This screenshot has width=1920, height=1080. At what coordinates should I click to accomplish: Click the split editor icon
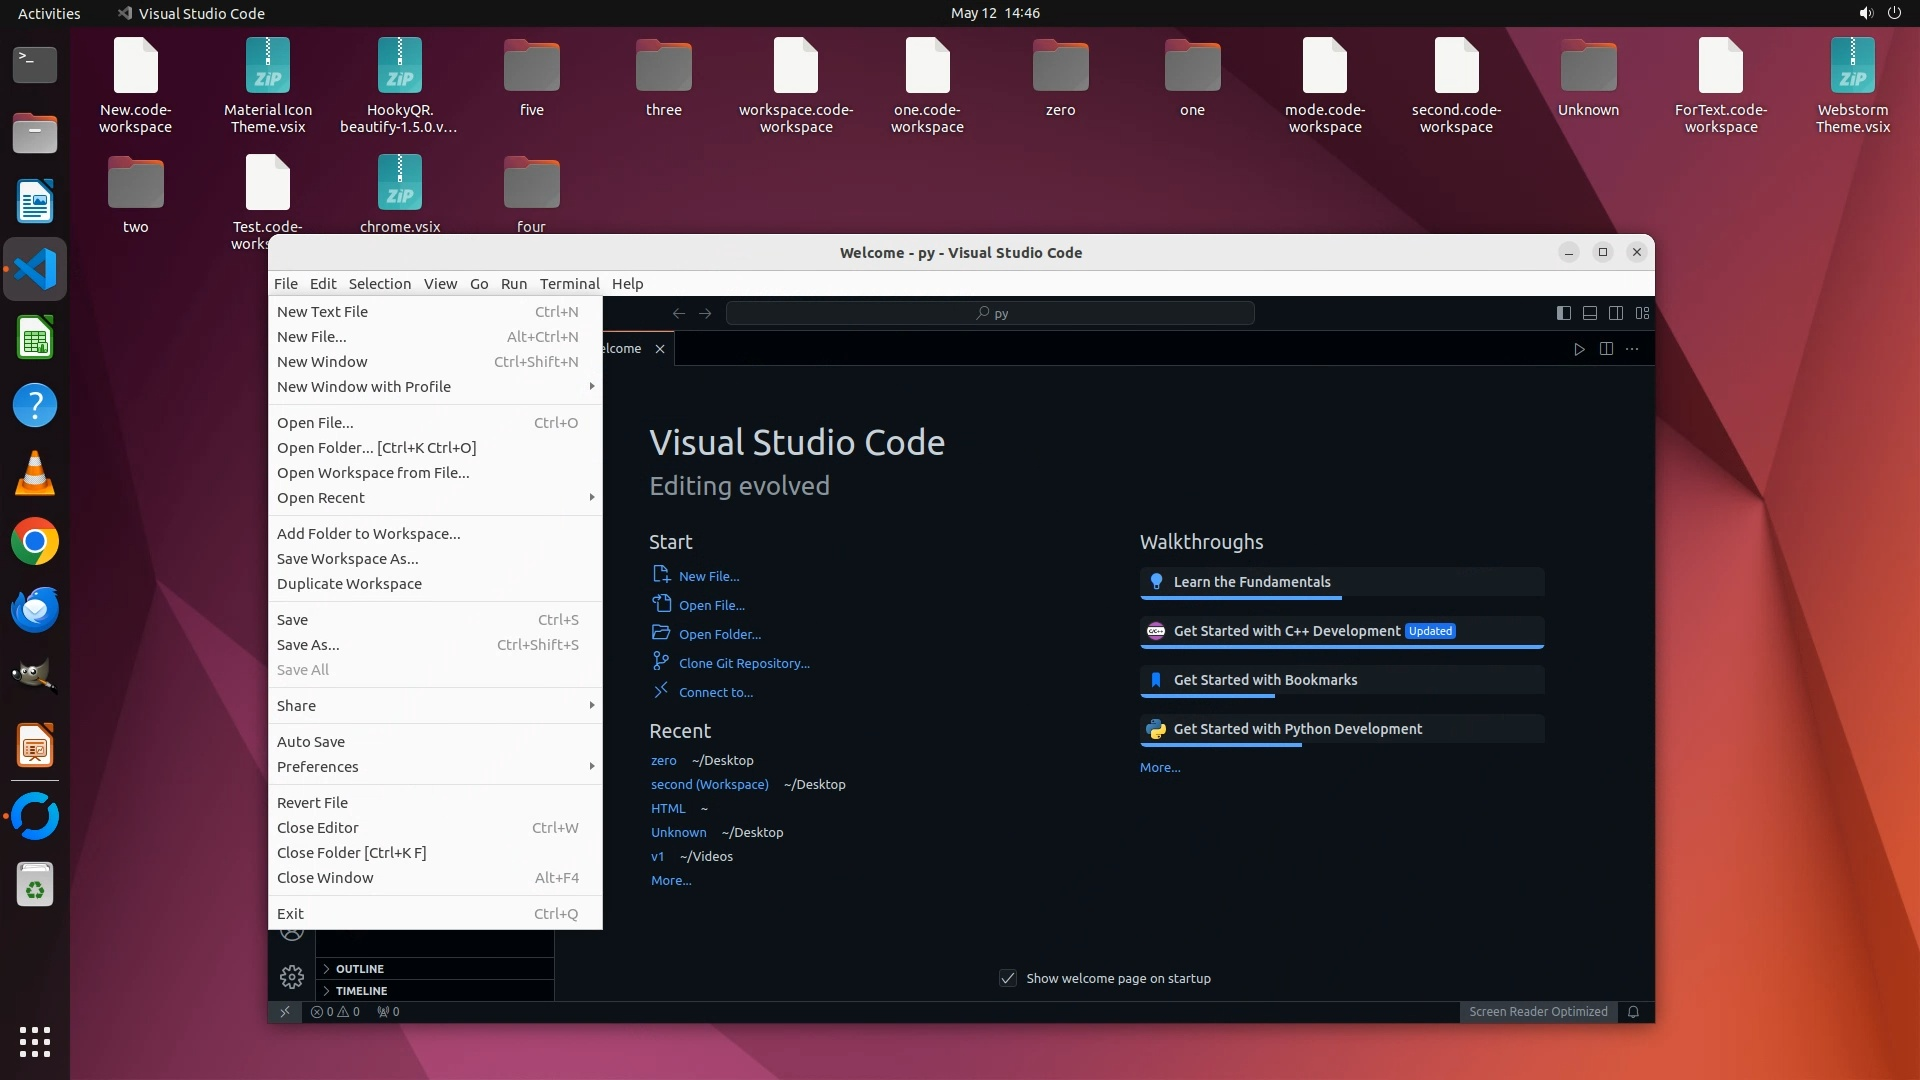click(x=1606, y=349)
